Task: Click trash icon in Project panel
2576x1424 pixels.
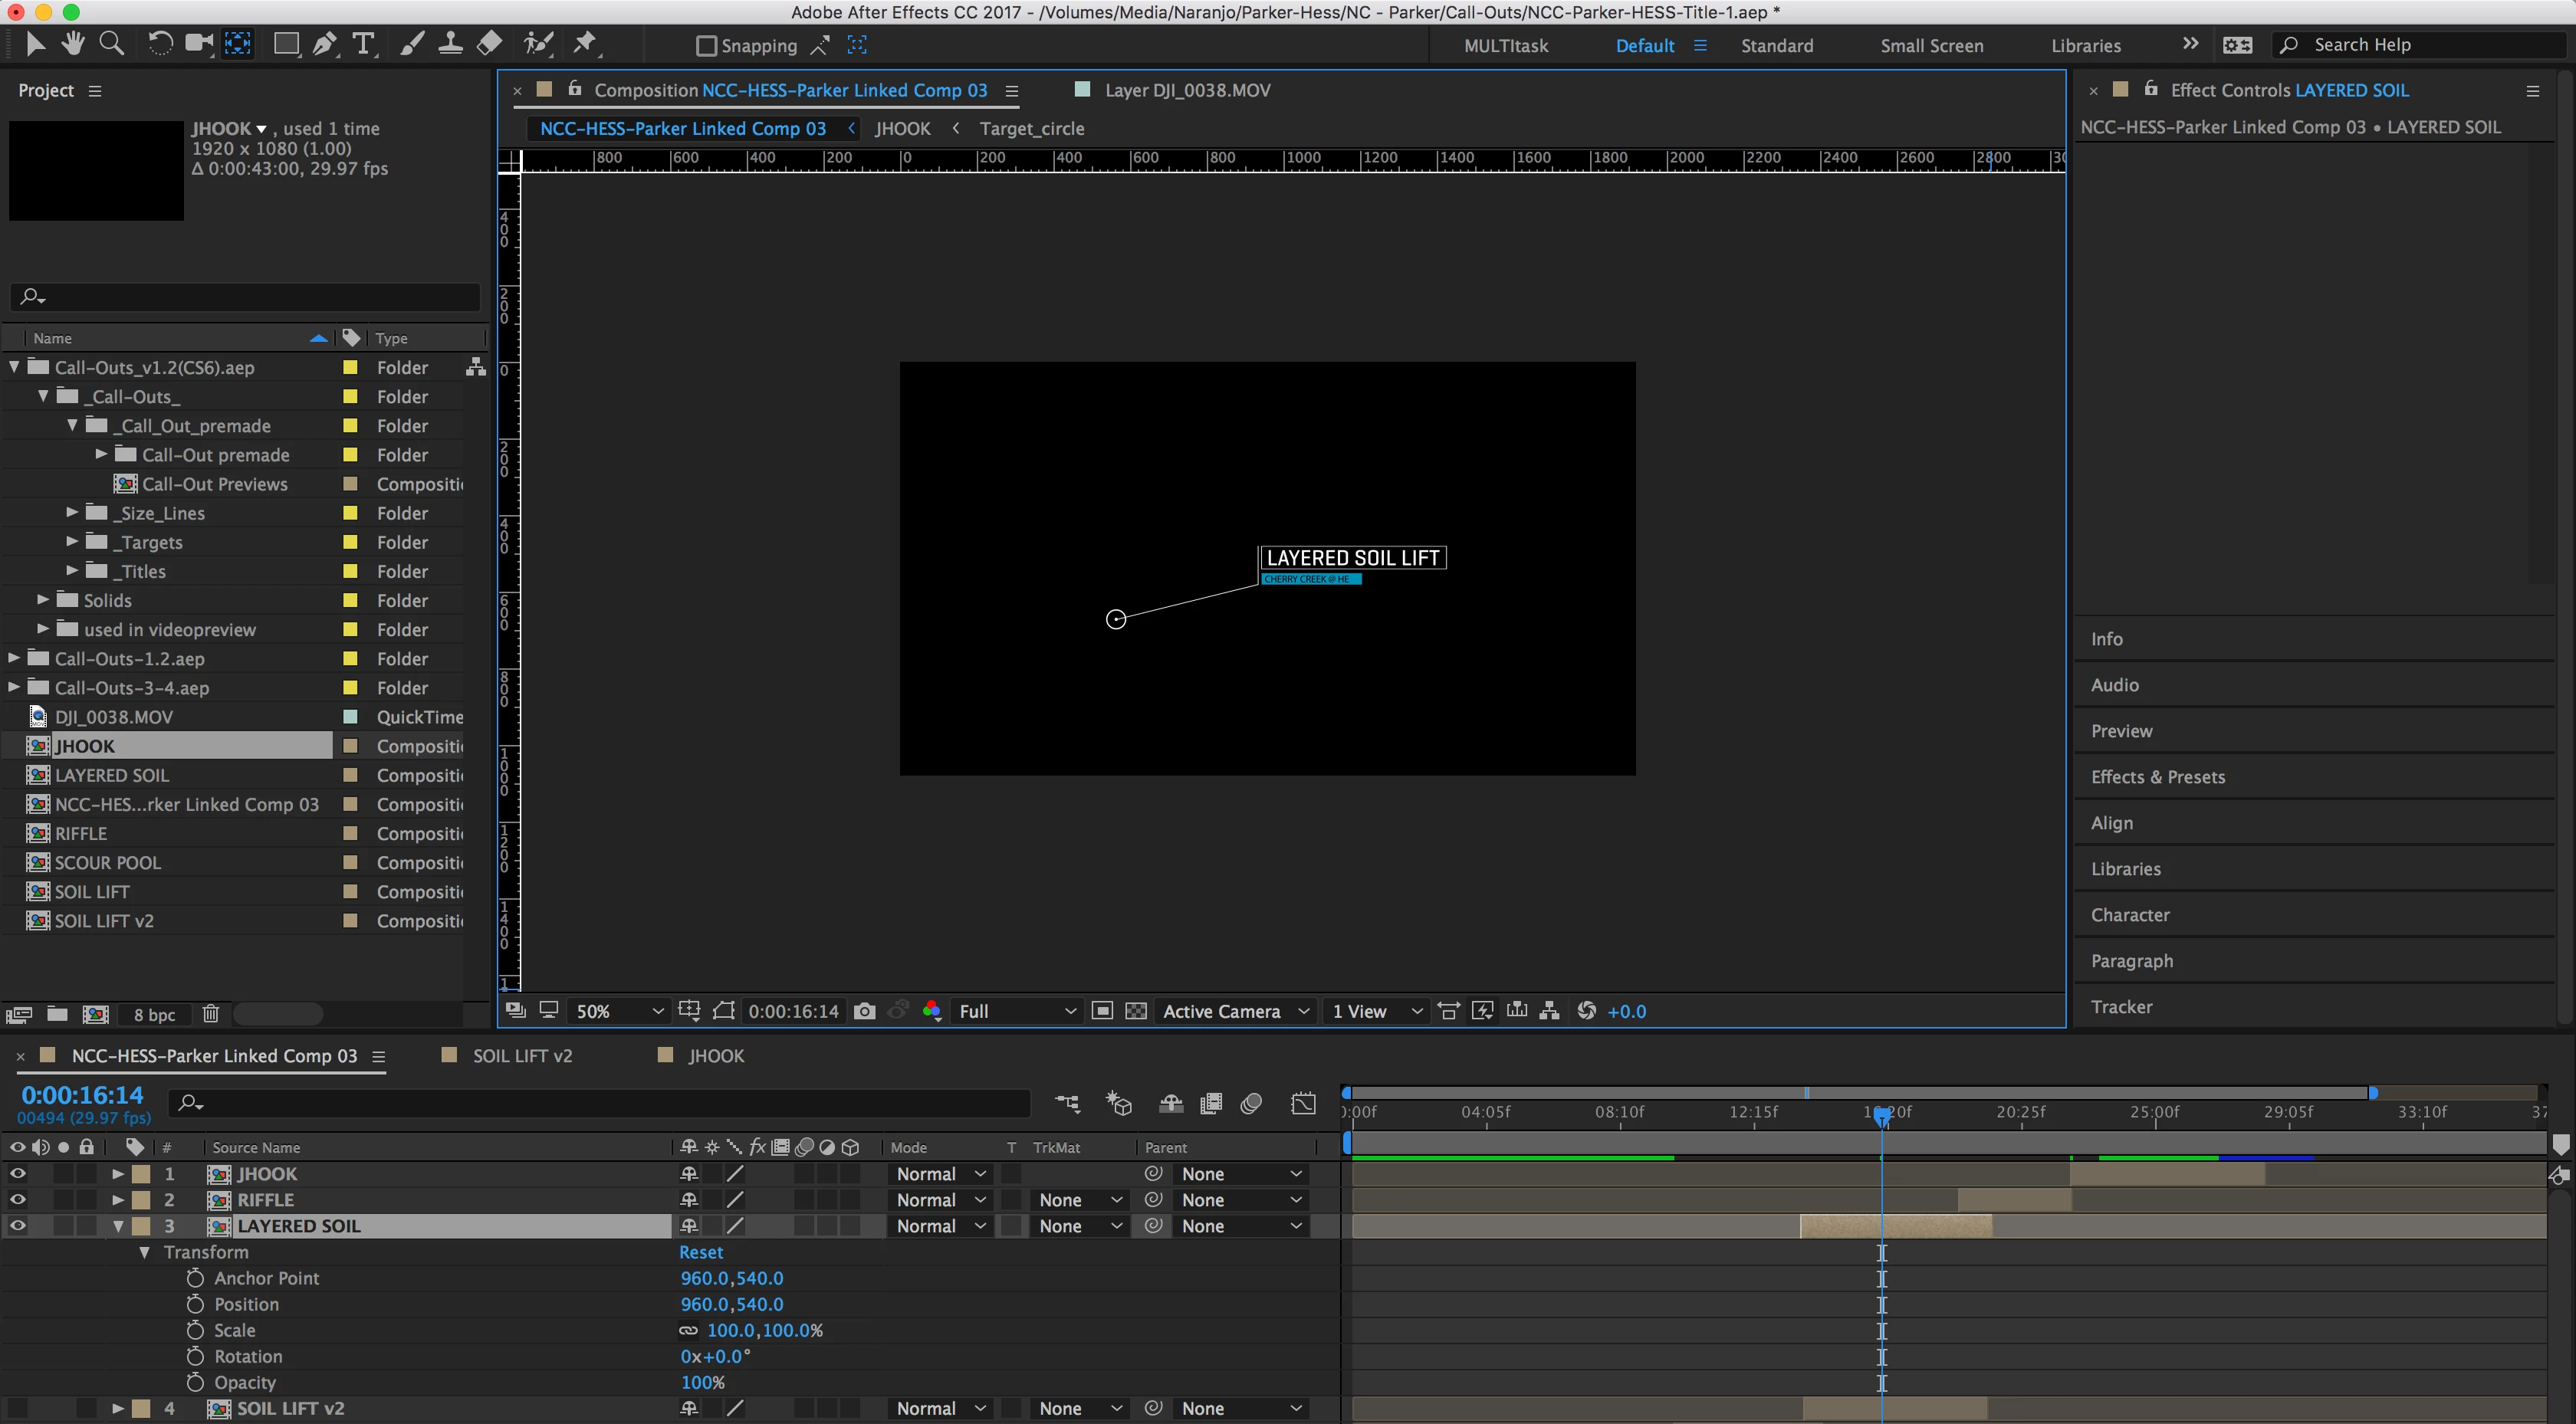Action: [x=210, y=1014]
